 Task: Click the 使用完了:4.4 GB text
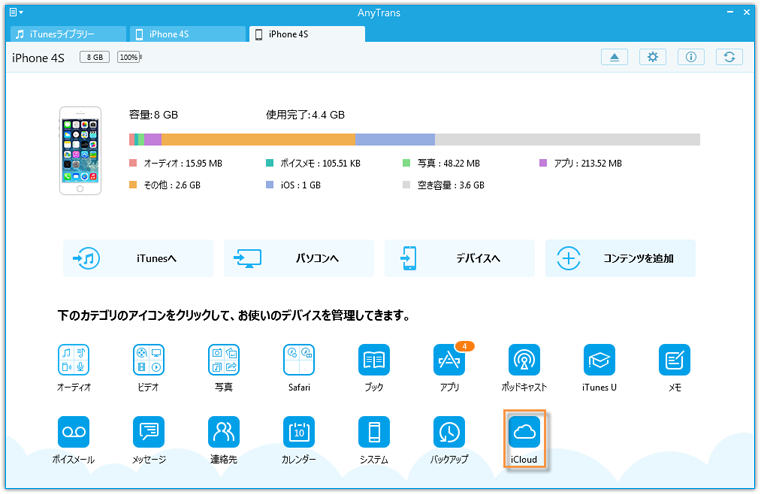(x=305, y=115)
